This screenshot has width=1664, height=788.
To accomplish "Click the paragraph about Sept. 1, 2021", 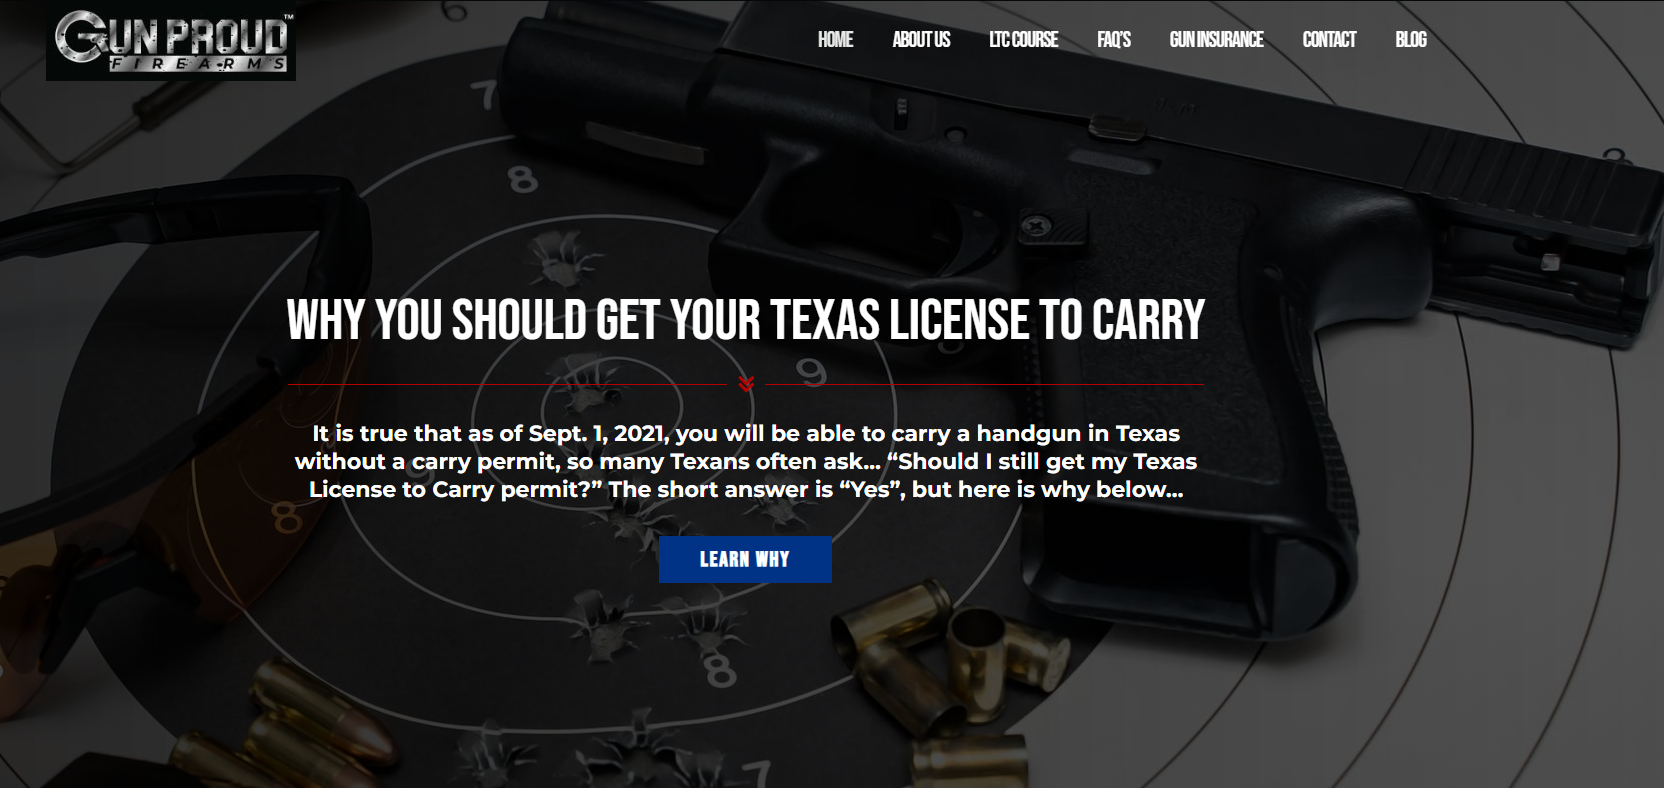I will (x=746, y=461).
